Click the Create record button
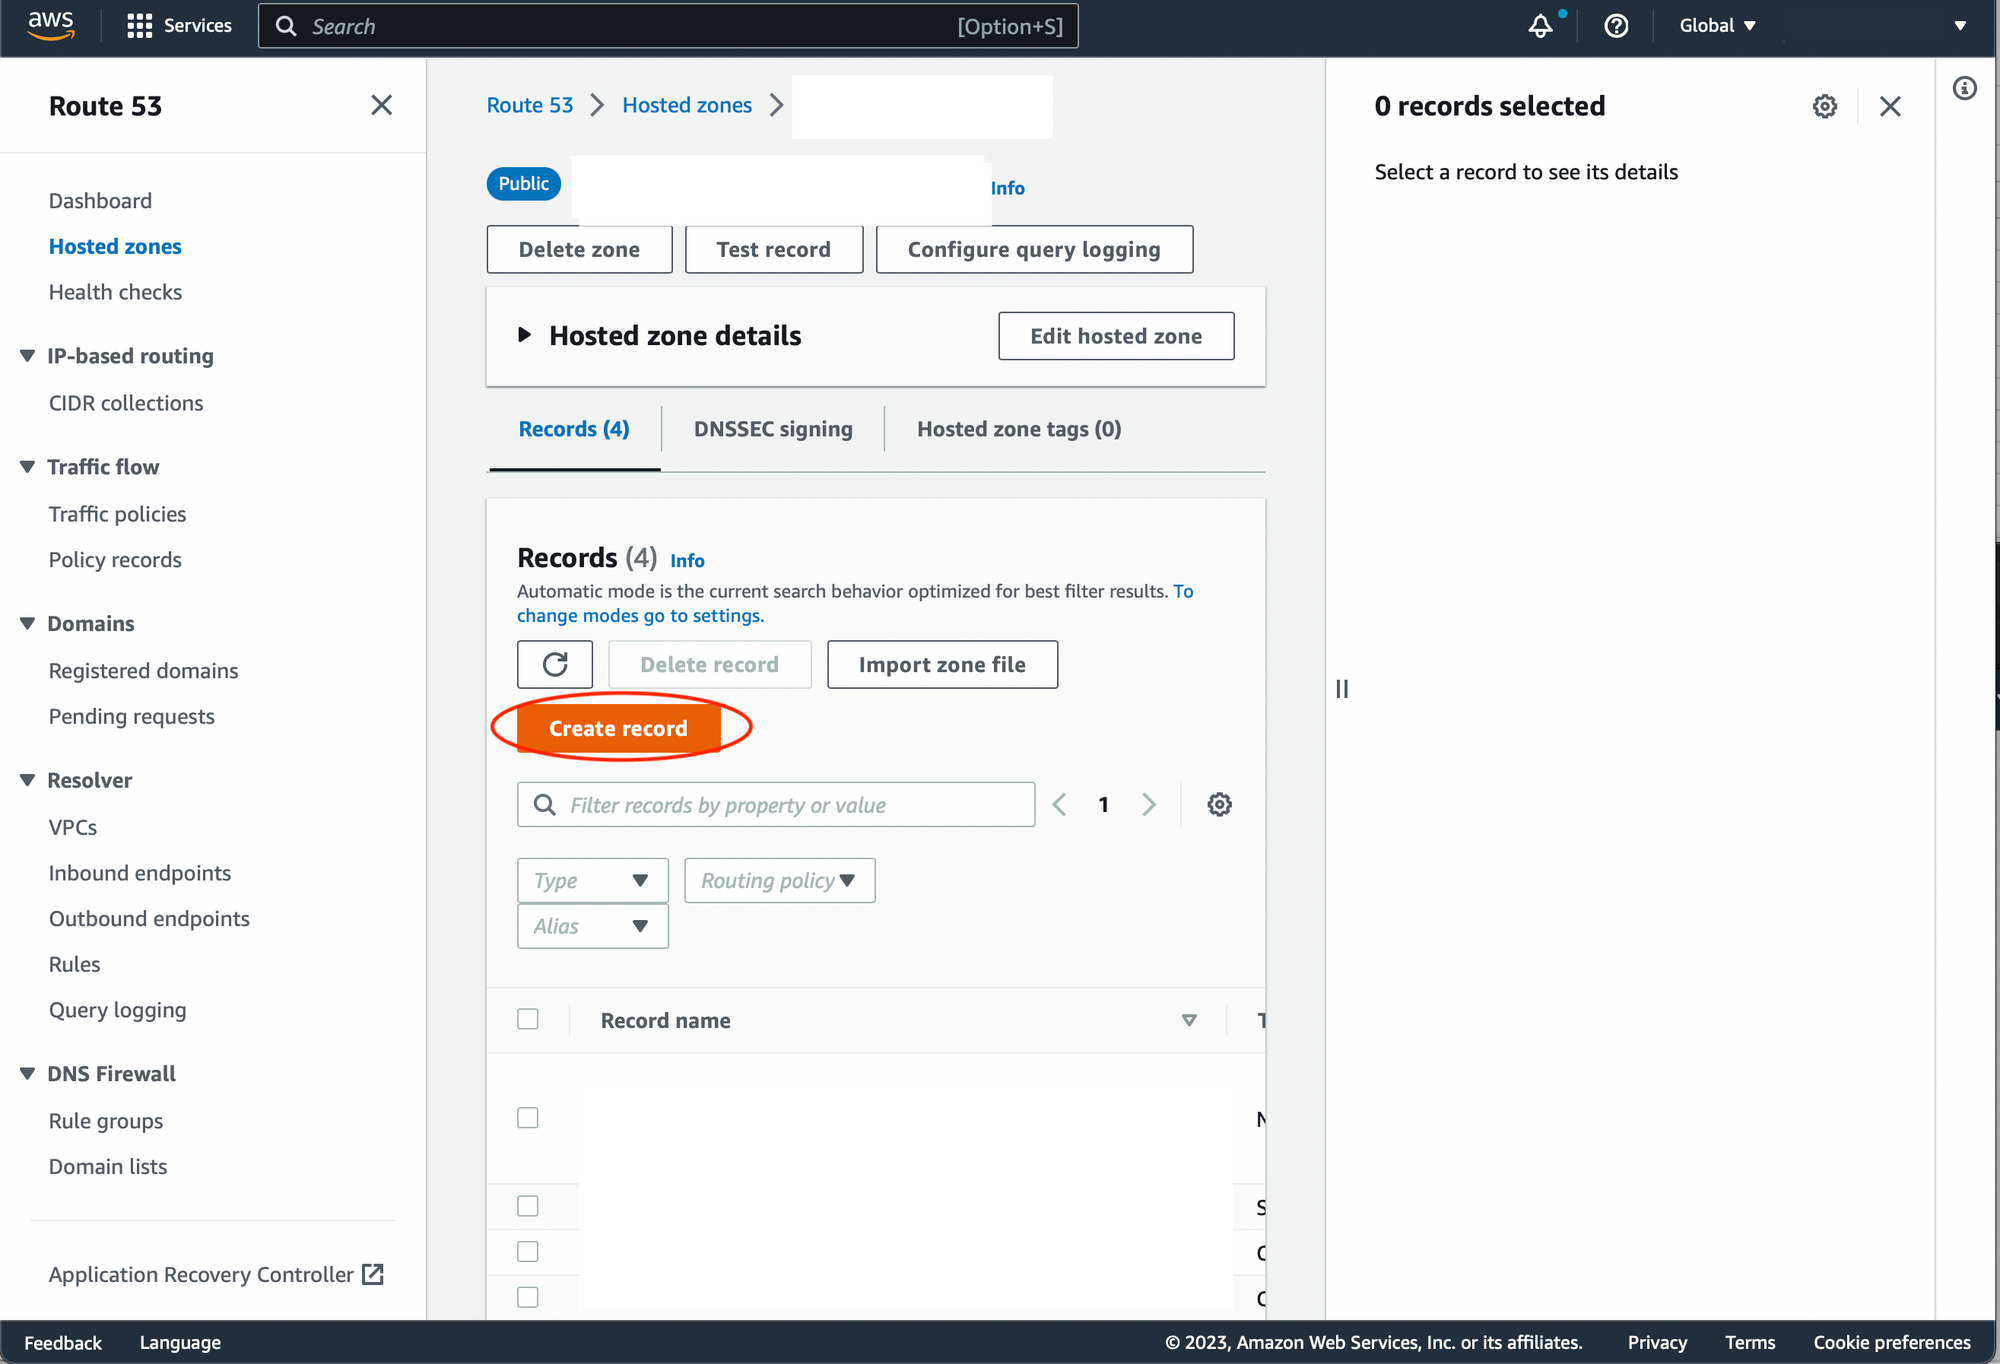 (x=619, y=728)
